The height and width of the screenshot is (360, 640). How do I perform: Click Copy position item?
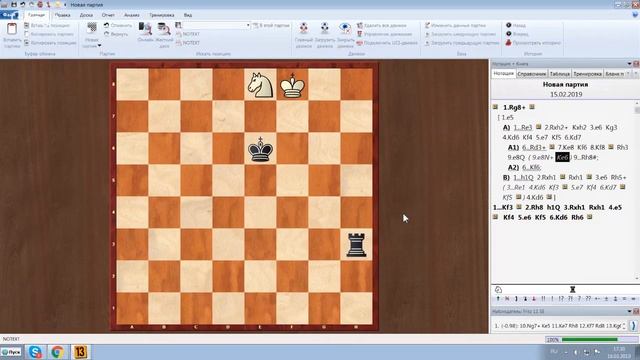click(x=50, y=43)
